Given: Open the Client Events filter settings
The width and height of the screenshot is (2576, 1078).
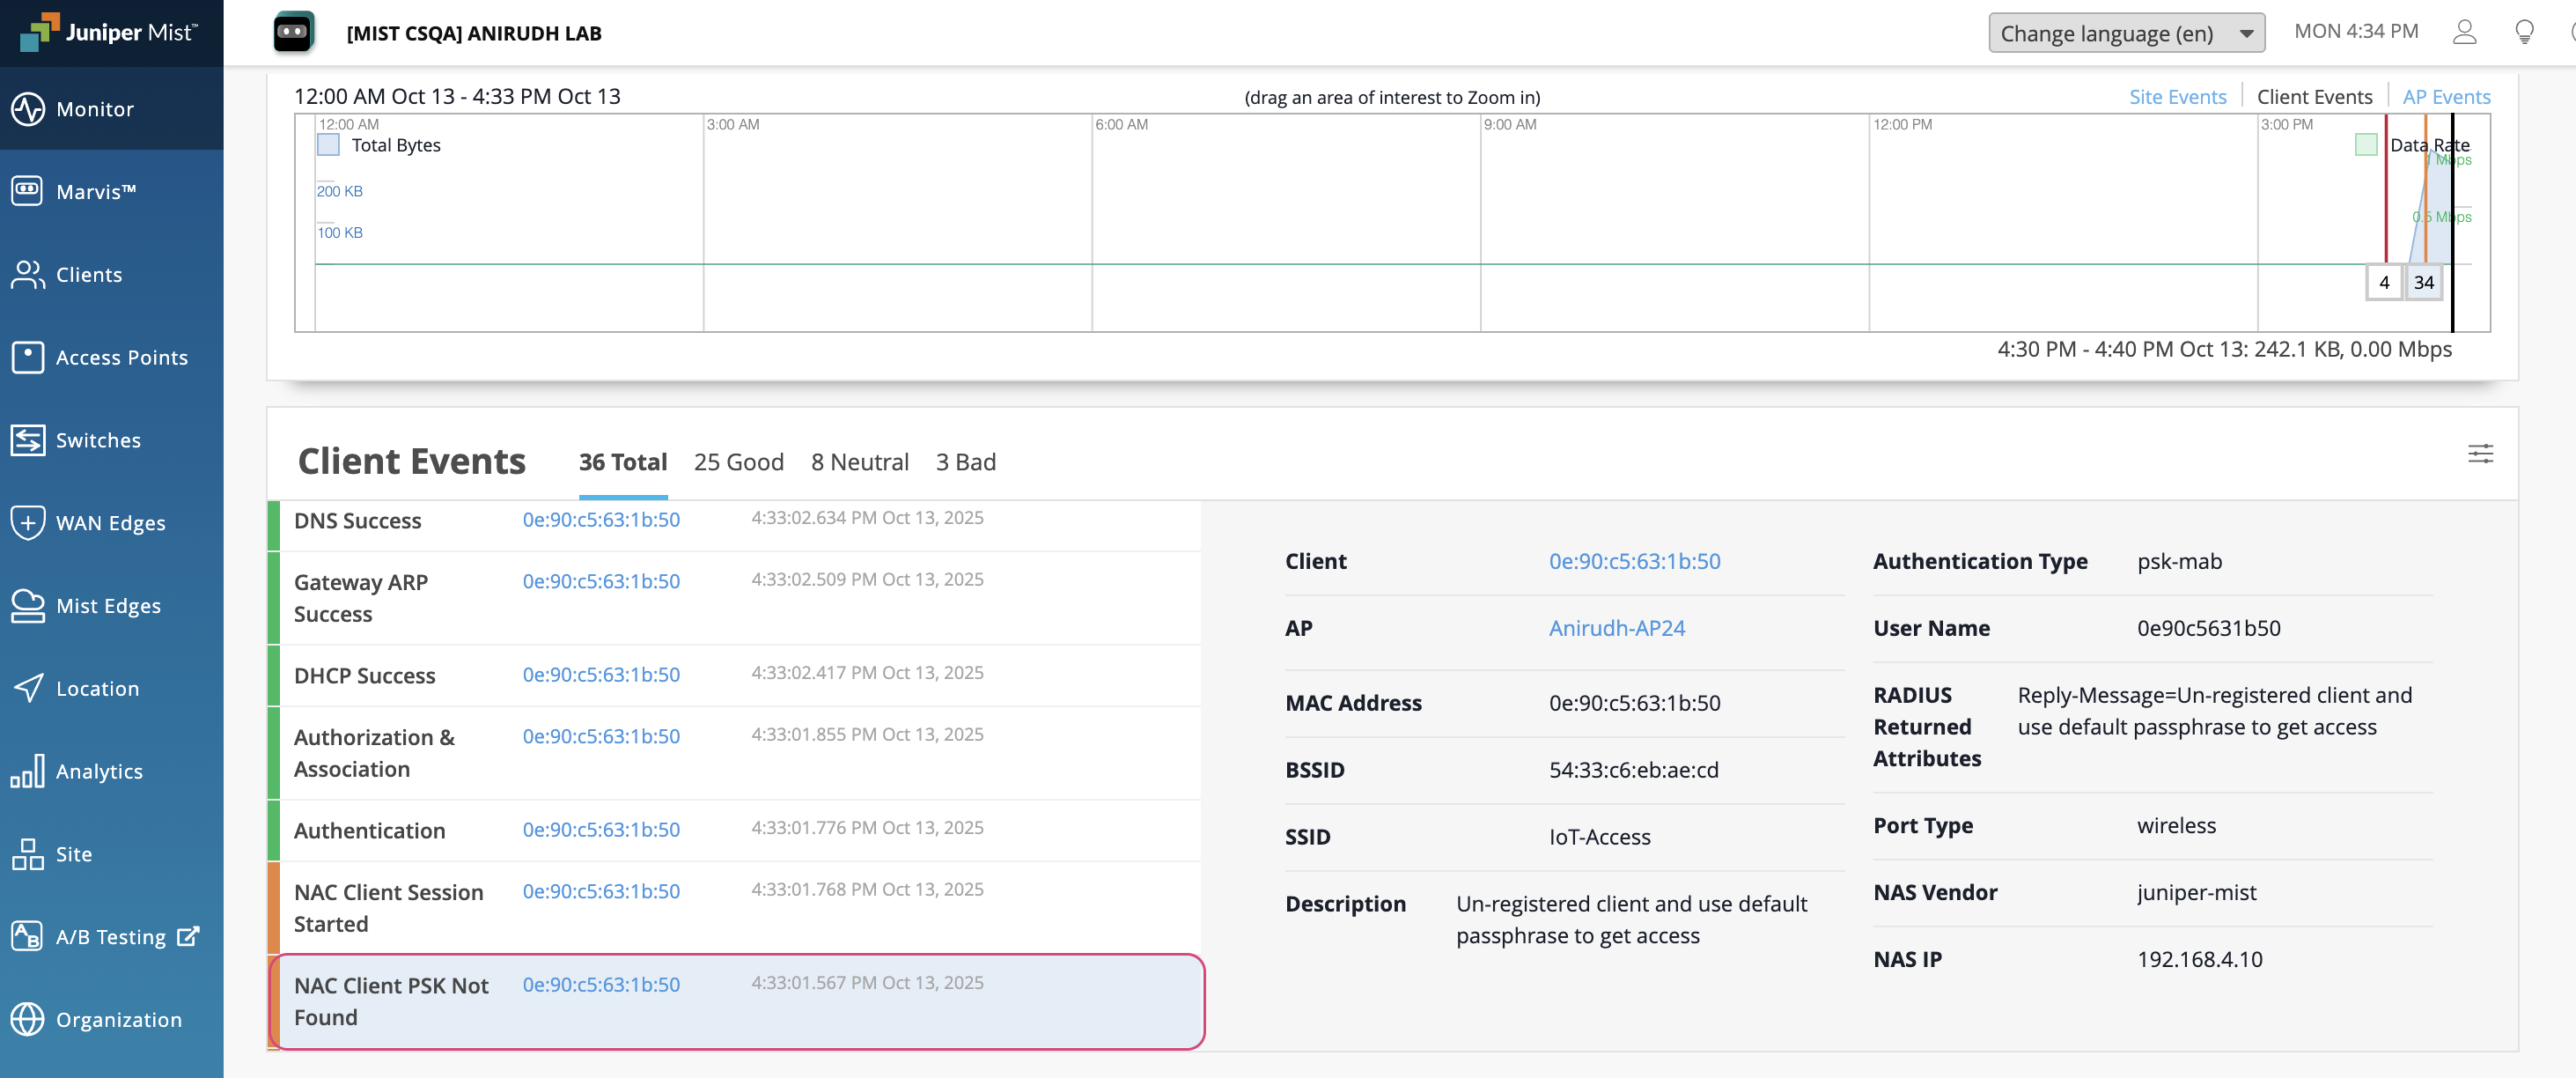Looking at the screenshot, I should (2481, 454).
